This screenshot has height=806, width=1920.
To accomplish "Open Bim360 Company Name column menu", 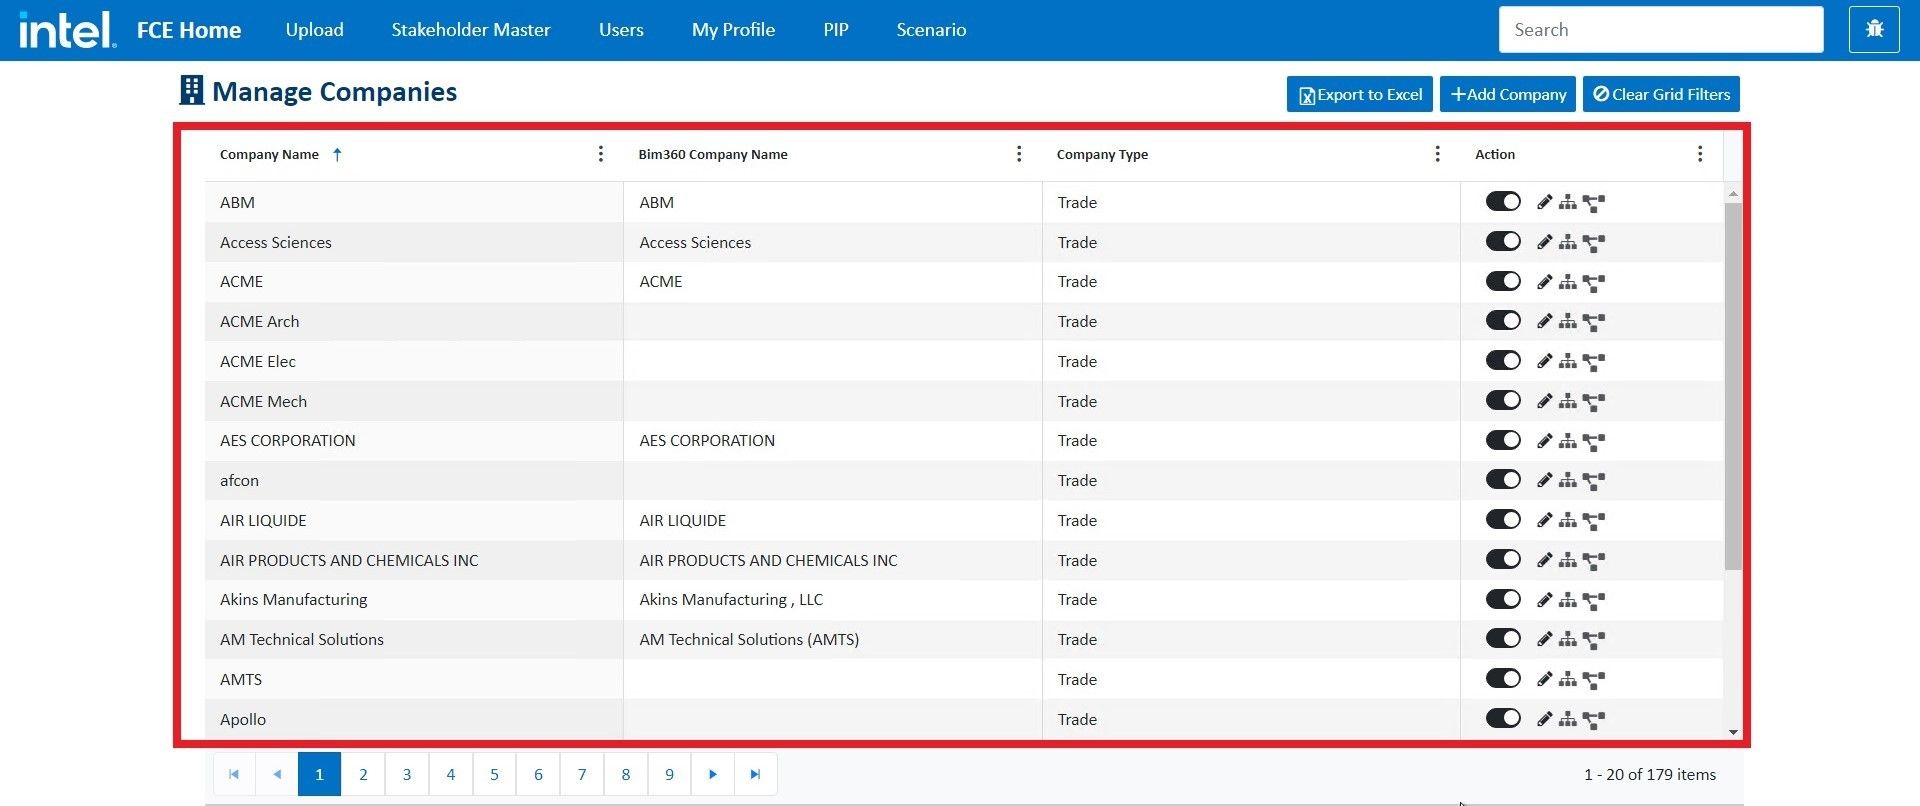I will (x=1019, y=154).
